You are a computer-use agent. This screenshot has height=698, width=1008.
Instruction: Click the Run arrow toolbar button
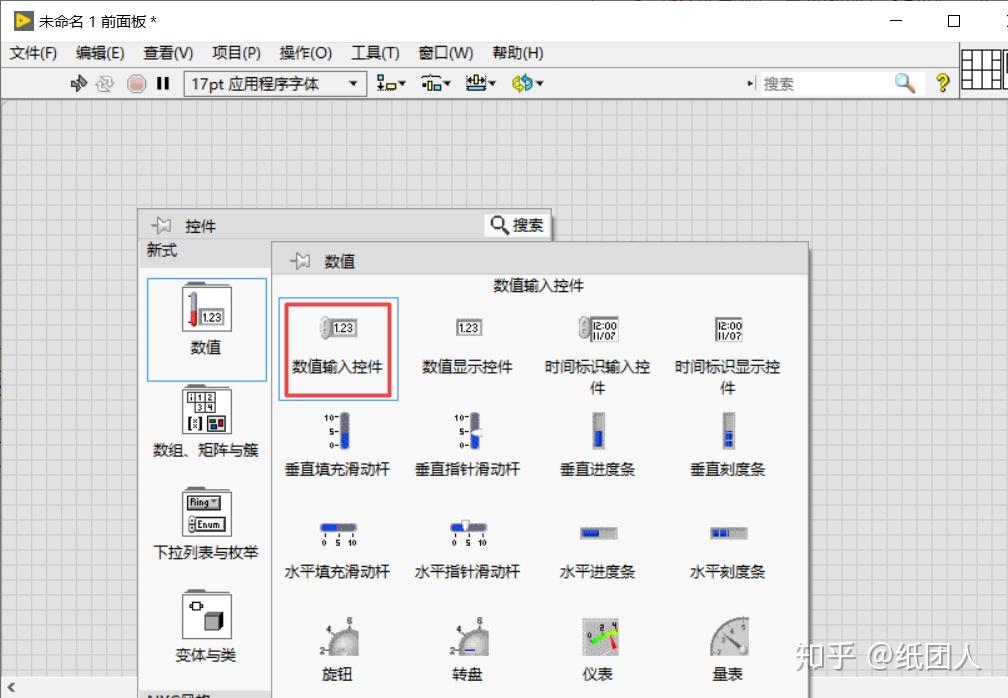(x=78, y=83)
